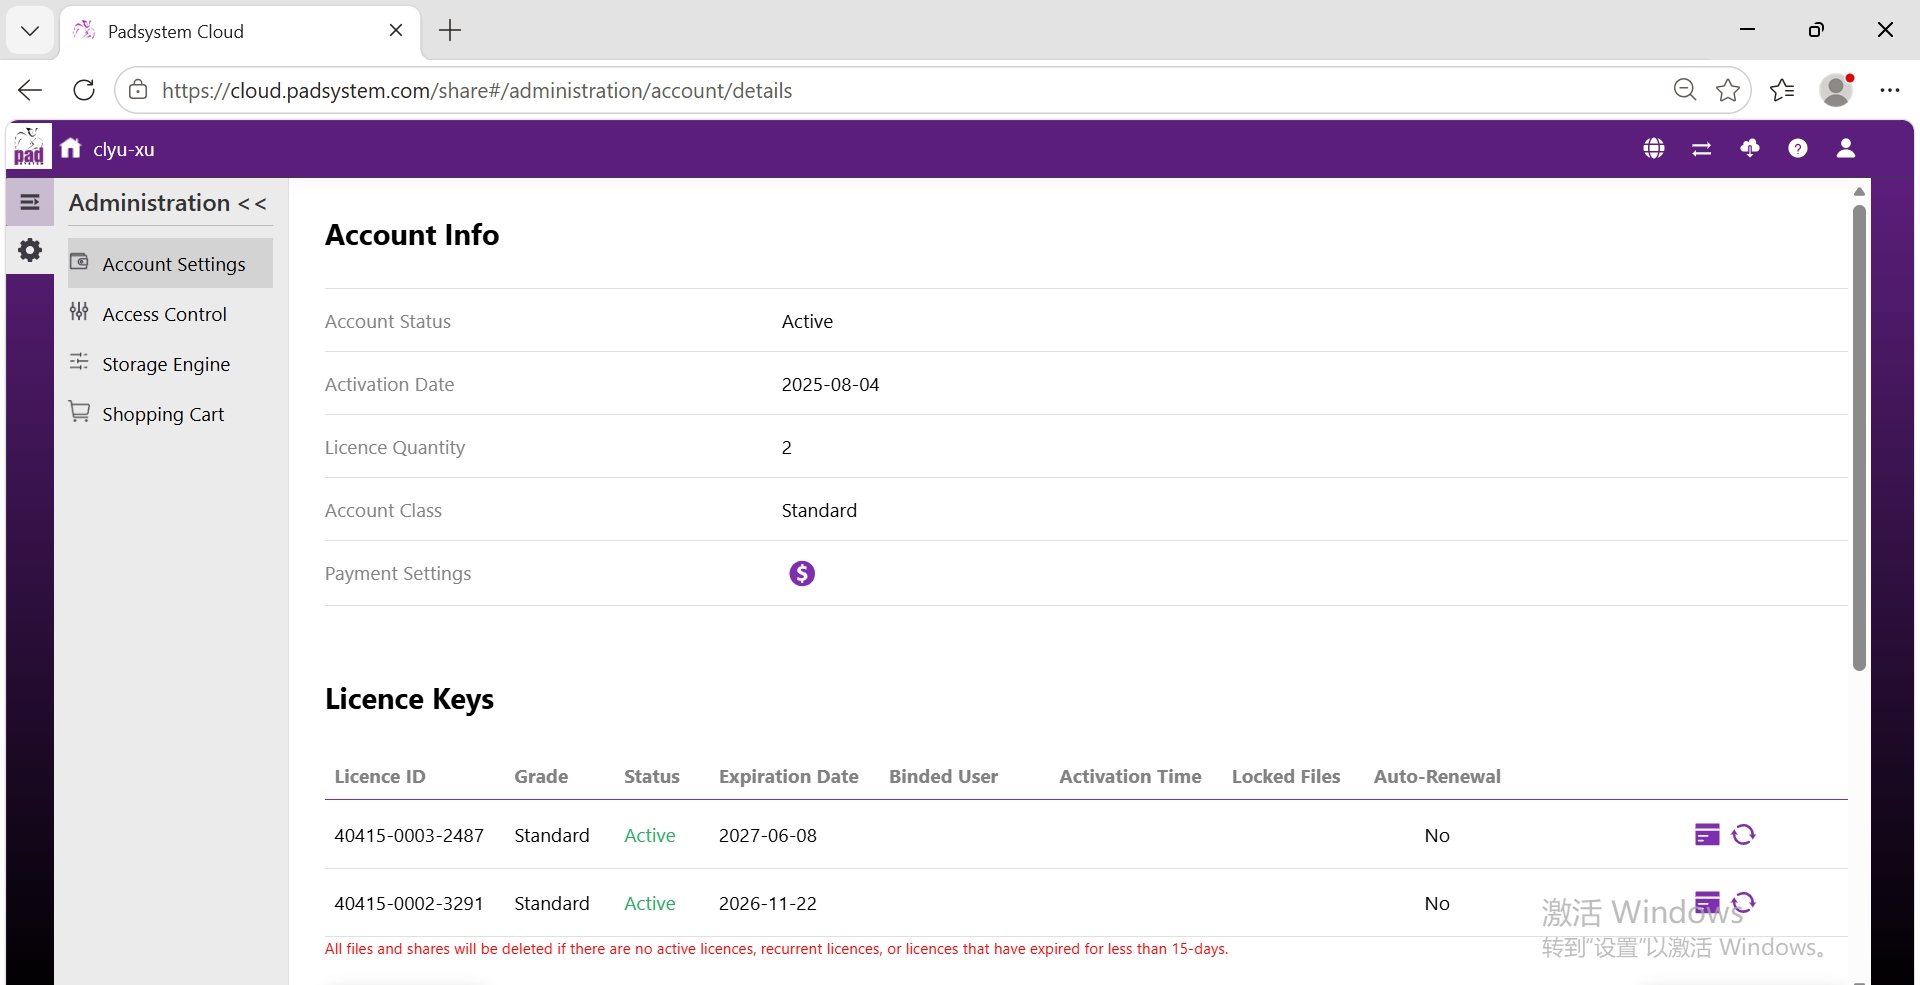Open cloud upload icon in header
This screenshot has width=1920, height=985.
click(1750, 148)
